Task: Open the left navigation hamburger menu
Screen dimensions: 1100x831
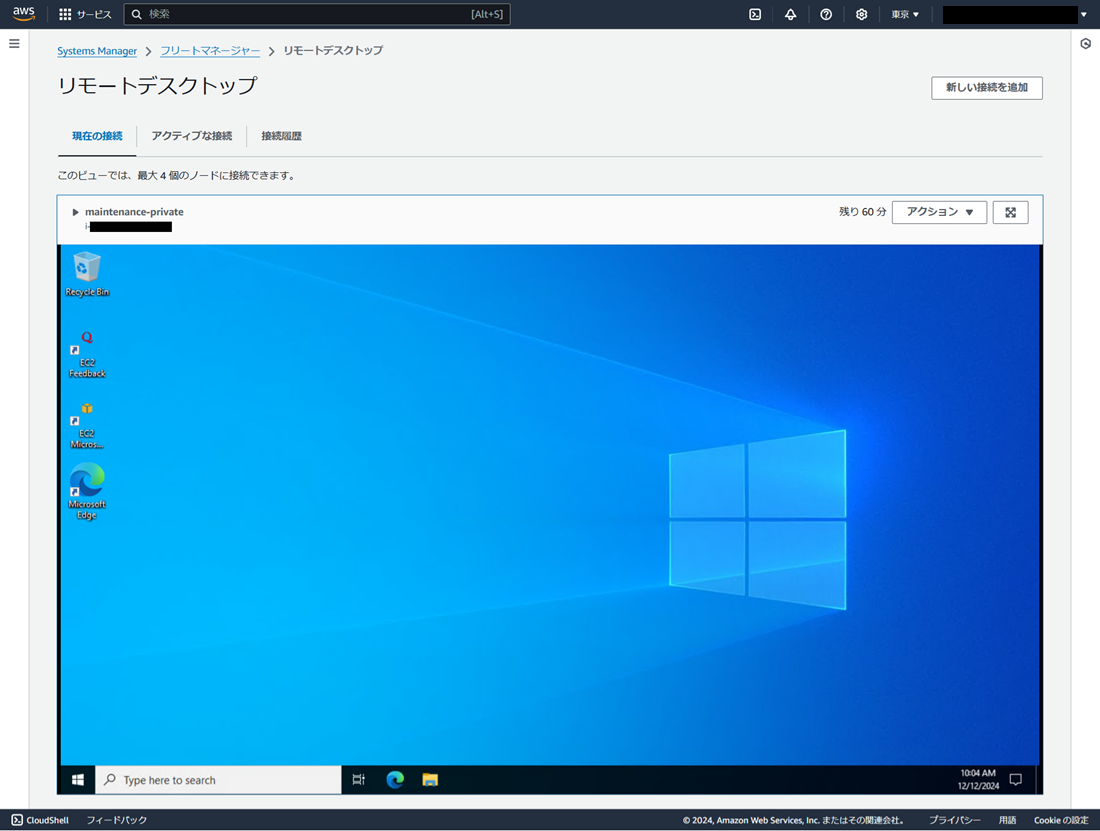Action: click(14, 43)
